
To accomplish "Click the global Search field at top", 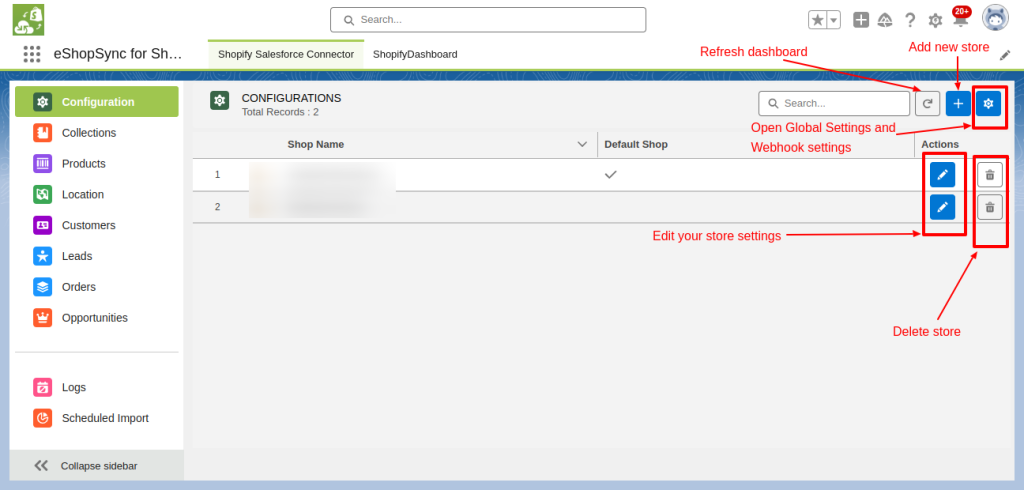I will coord(488,20).
